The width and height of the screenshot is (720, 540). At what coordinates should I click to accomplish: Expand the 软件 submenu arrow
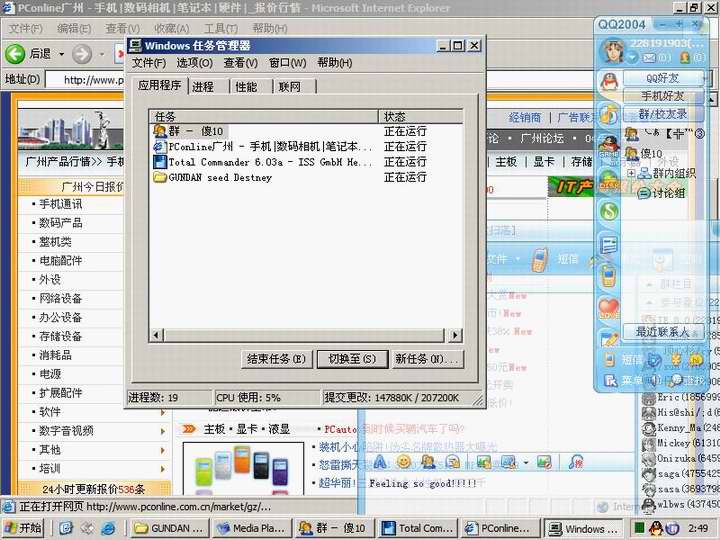coord(163,412)
